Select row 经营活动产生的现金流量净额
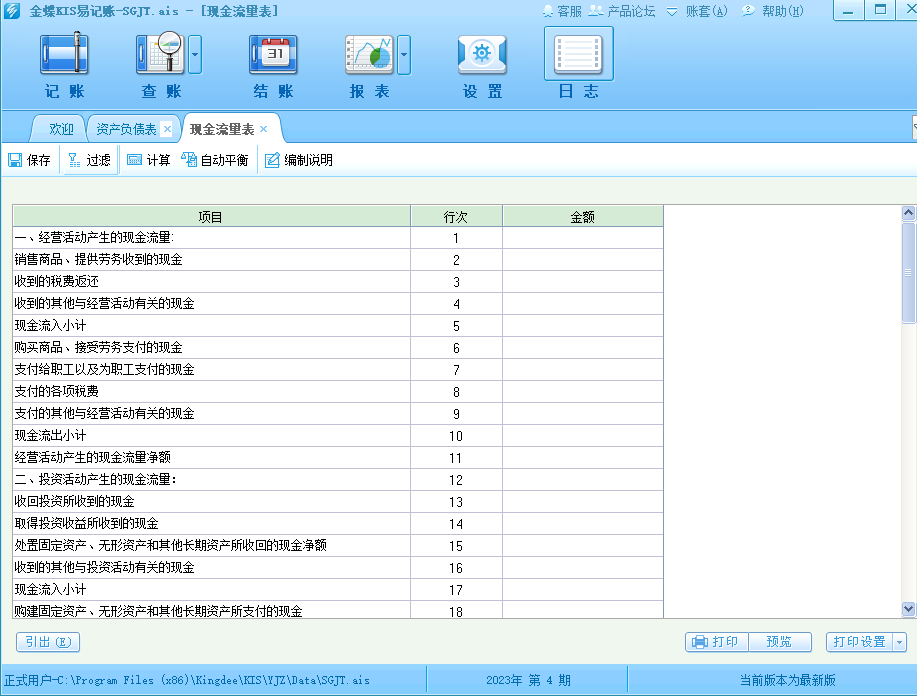Image resolution: width=917 pixels, height=696 pixels. [x=338, y=458]
